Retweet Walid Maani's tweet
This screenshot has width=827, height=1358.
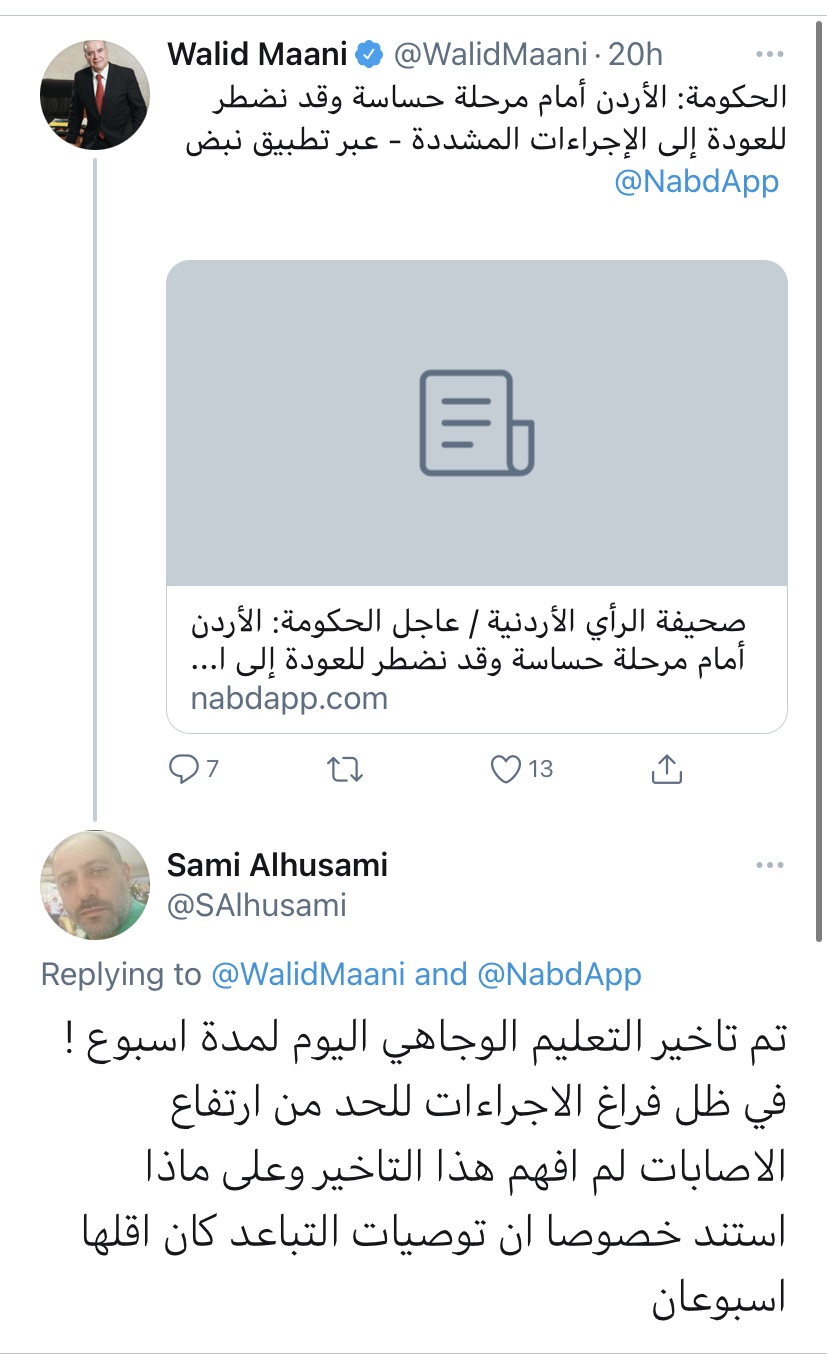(346, 769)
